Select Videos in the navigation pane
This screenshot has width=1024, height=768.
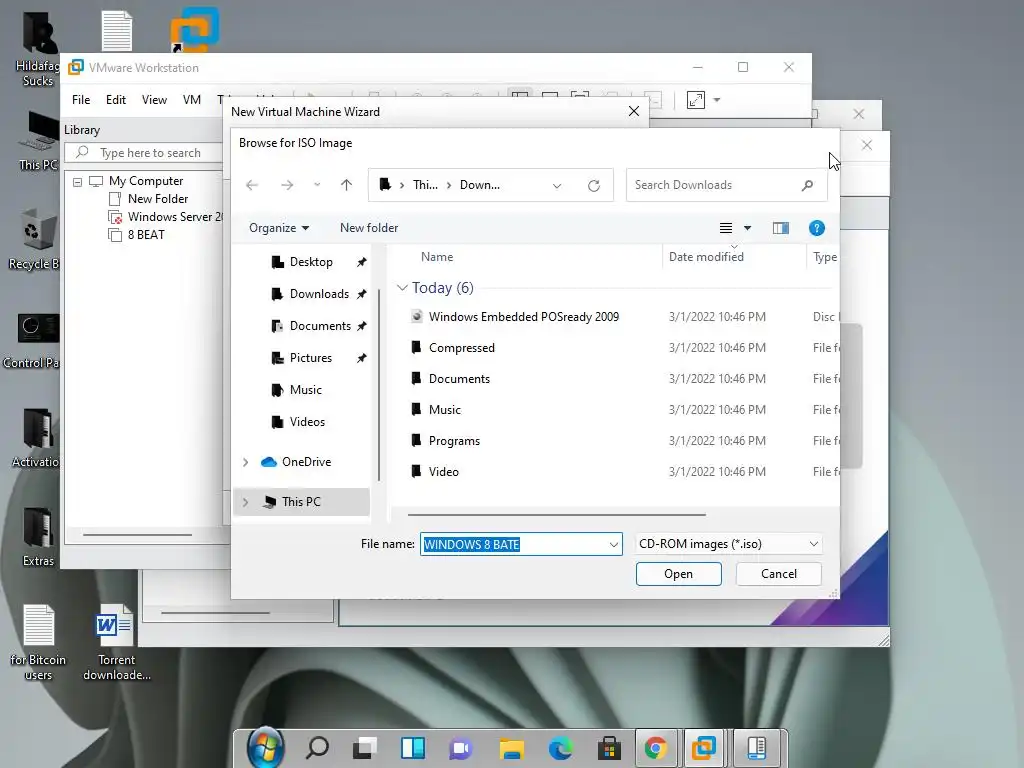point(307,422)
